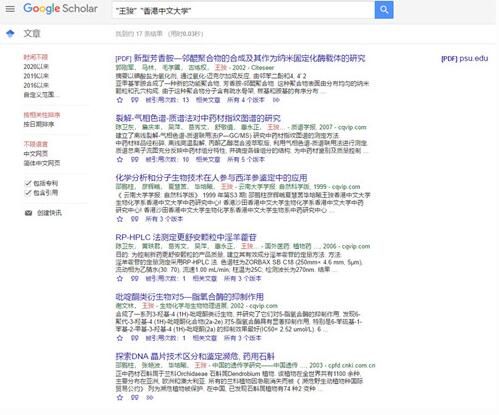Expand more options arrows under first result
499x415 pixels.
coord(276,100)
